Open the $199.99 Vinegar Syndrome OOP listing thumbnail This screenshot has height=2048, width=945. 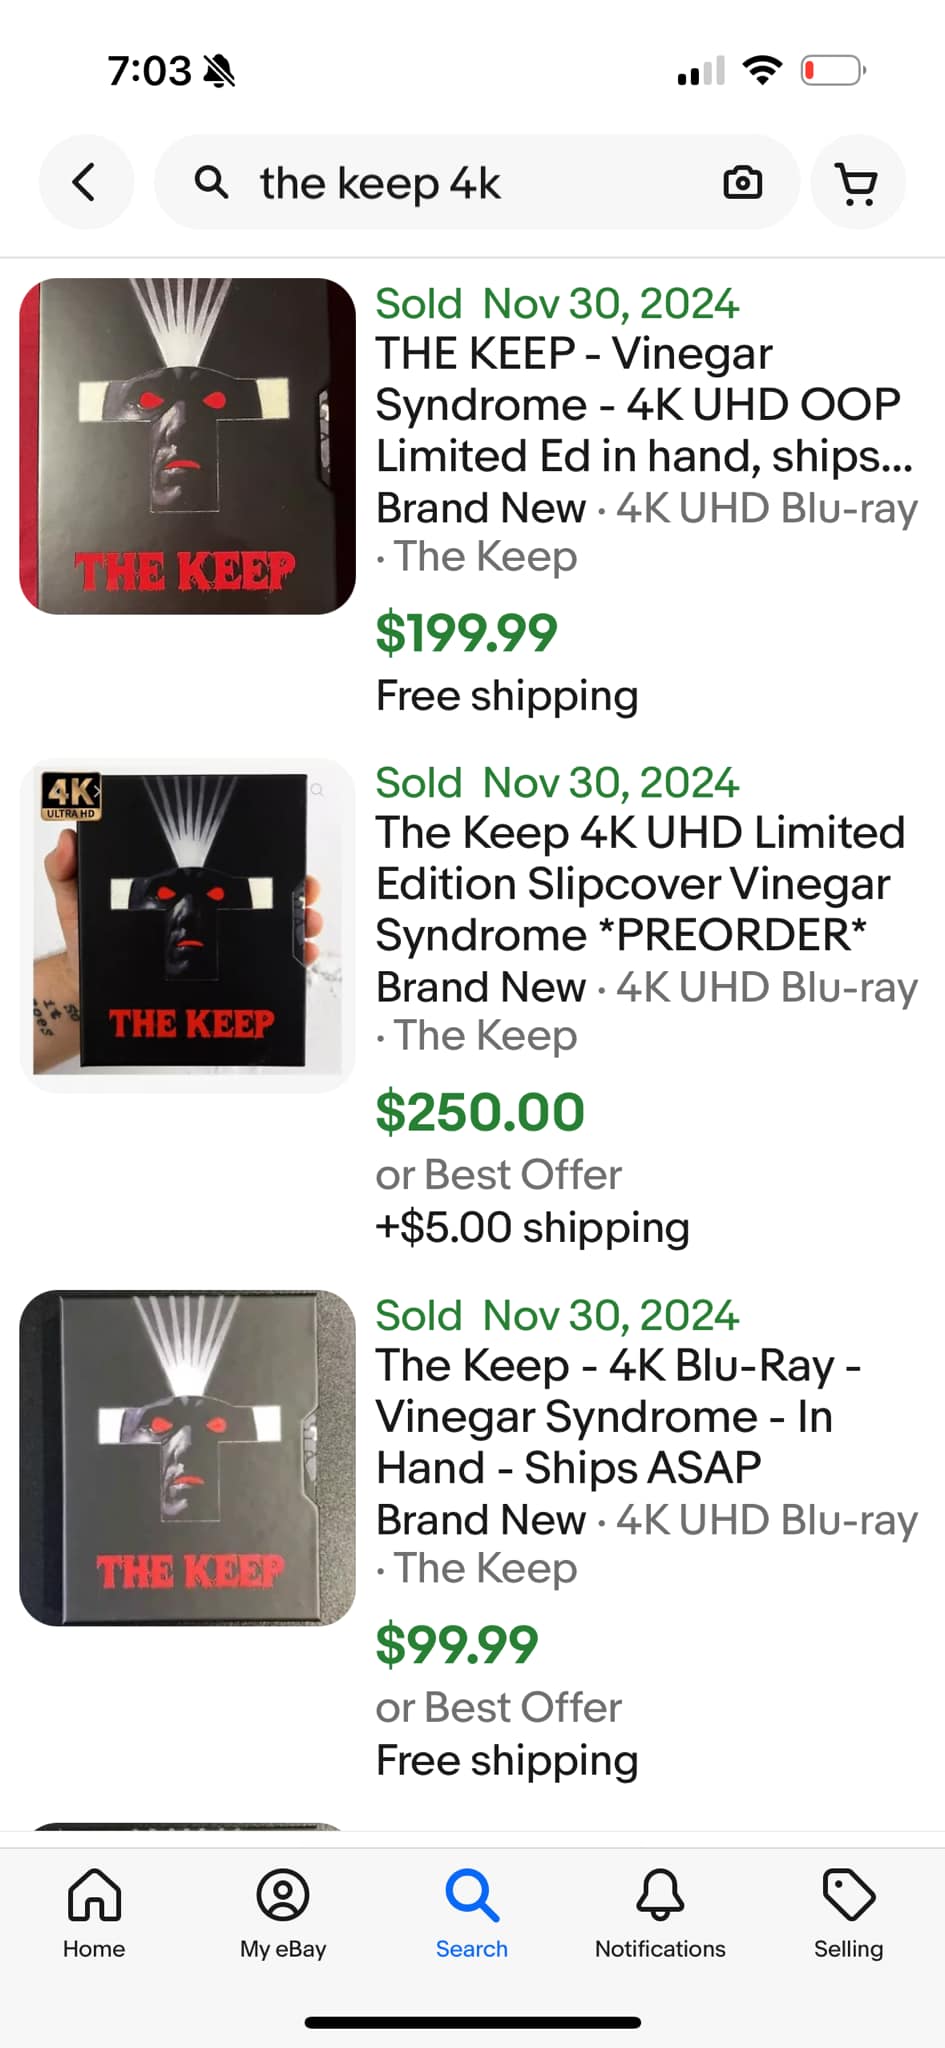point(187,446)
